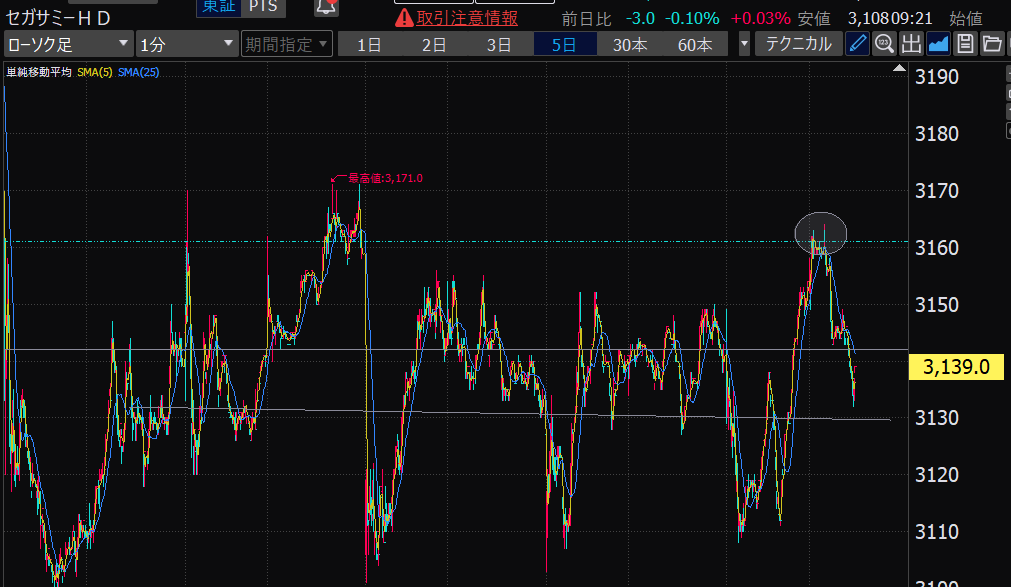The width and height of the screenshot is (1011, 587).
Task: Click the 出 volume display icon
Action: coord(911,43)
